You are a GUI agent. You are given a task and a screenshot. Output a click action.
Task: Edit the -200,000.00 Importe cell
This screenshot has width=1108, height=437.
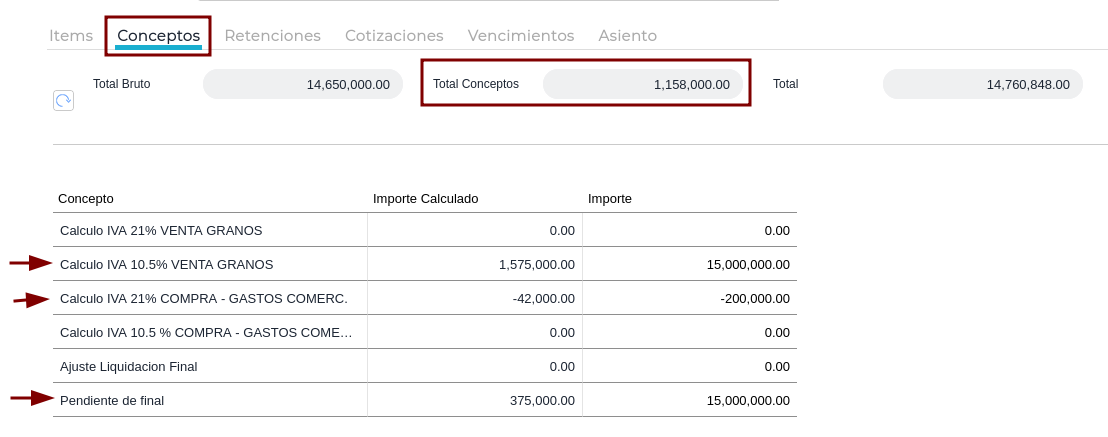coord(690,298)
